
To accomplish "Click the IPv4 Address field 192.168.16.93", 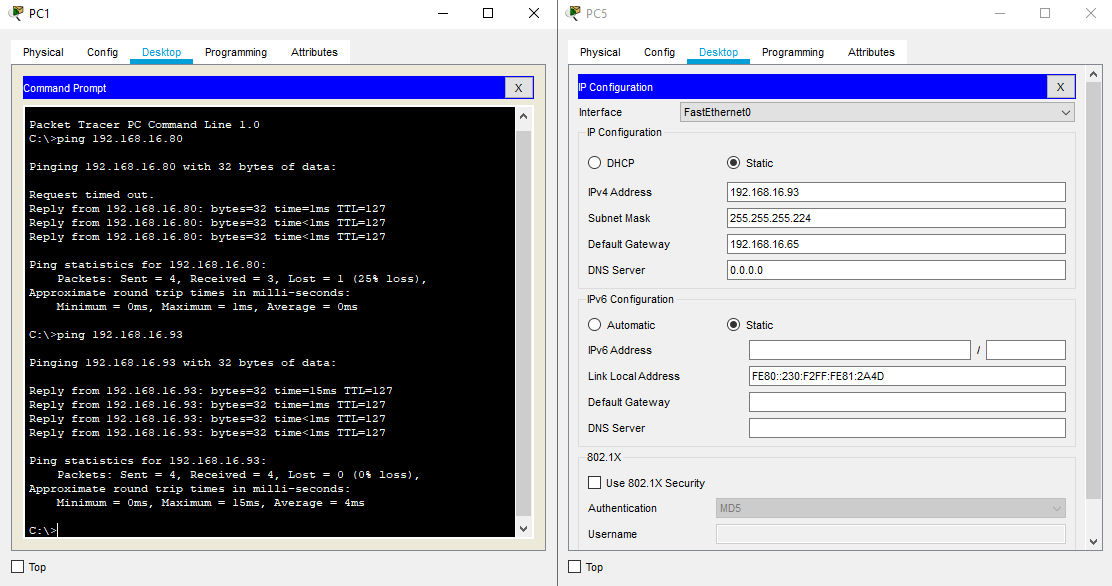I will click(896, 192).
